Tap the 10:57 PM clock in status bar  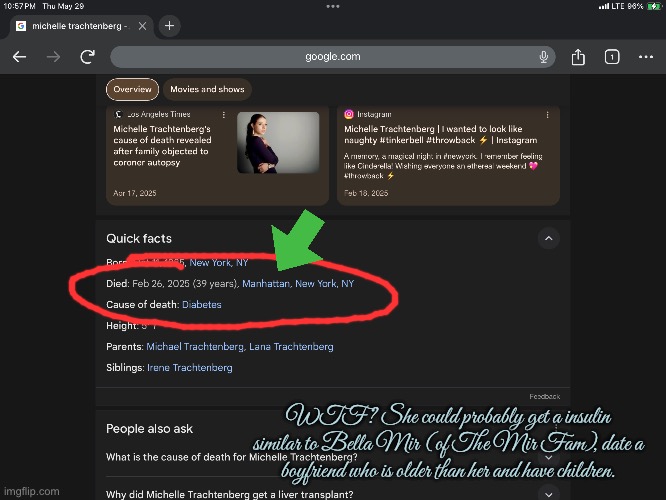click(20, 6)
